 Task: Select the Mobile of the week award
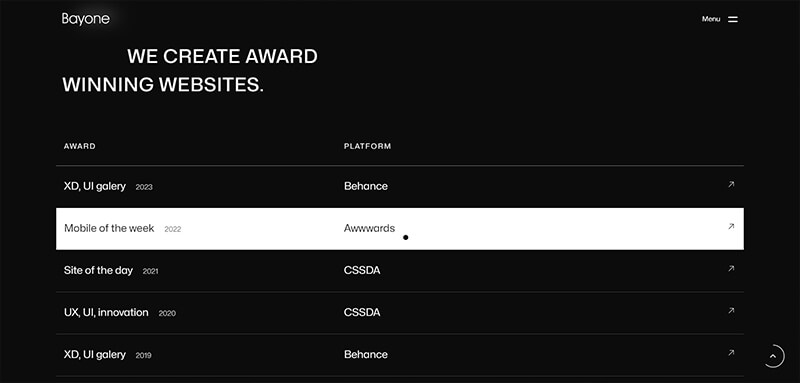109,228
